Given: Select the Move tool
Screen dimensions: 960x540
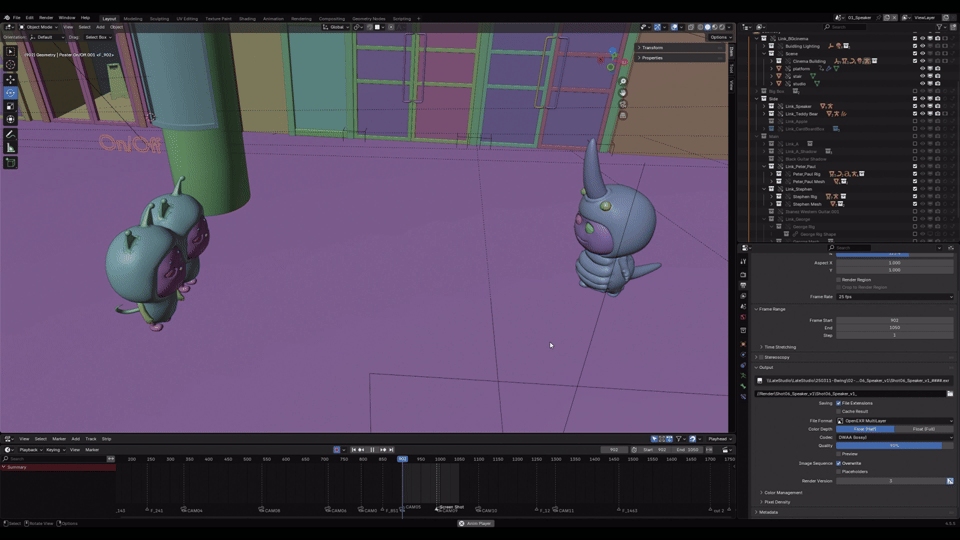Looking at the screenshot, I should (10, 80).
